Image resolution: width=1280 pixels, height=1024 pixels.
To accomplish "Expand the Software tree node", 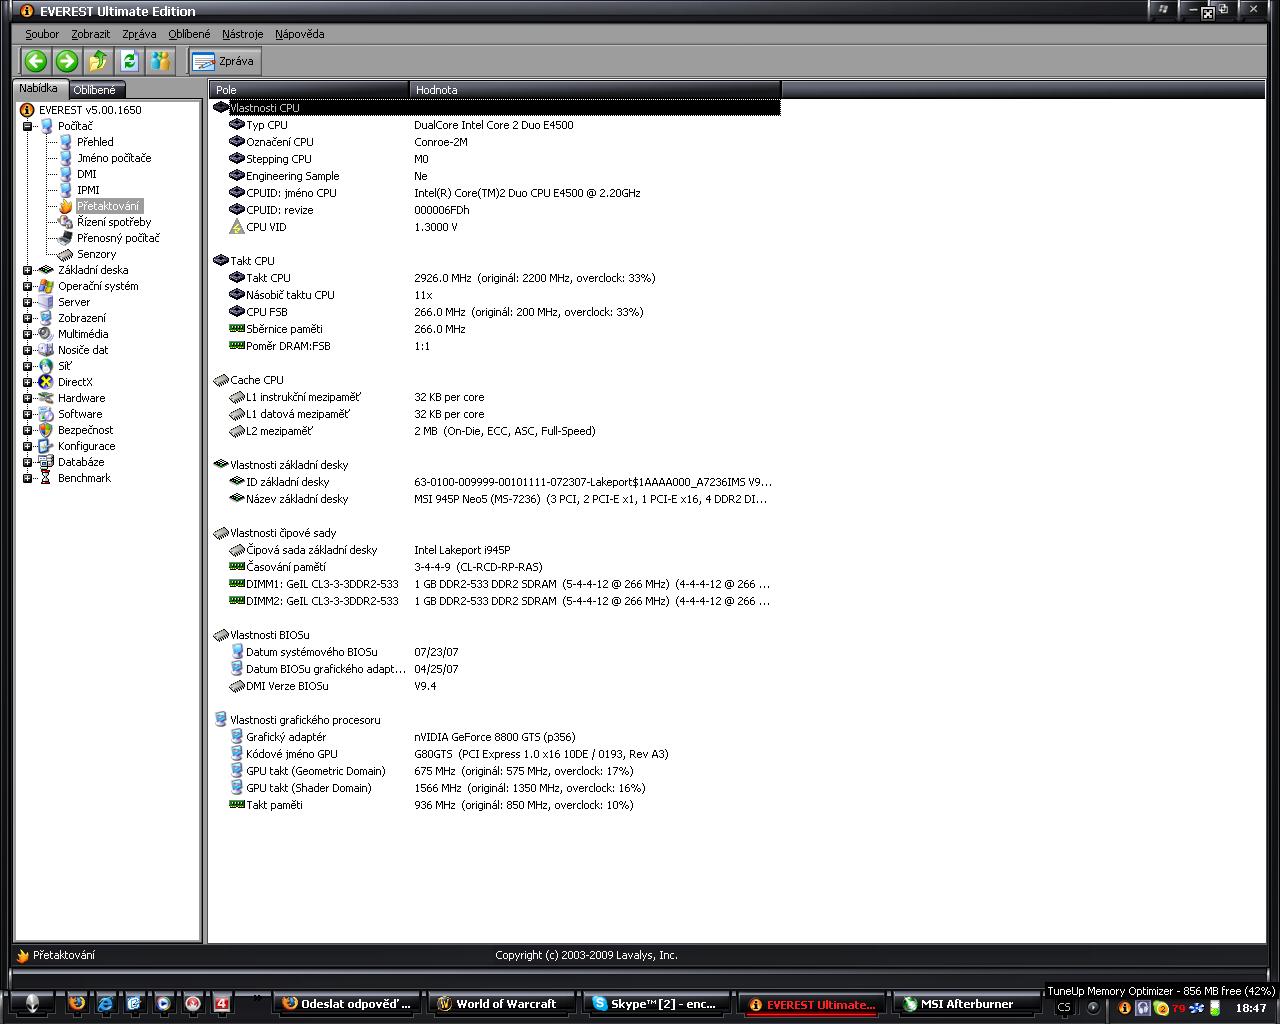I will (x=27, y=414).
